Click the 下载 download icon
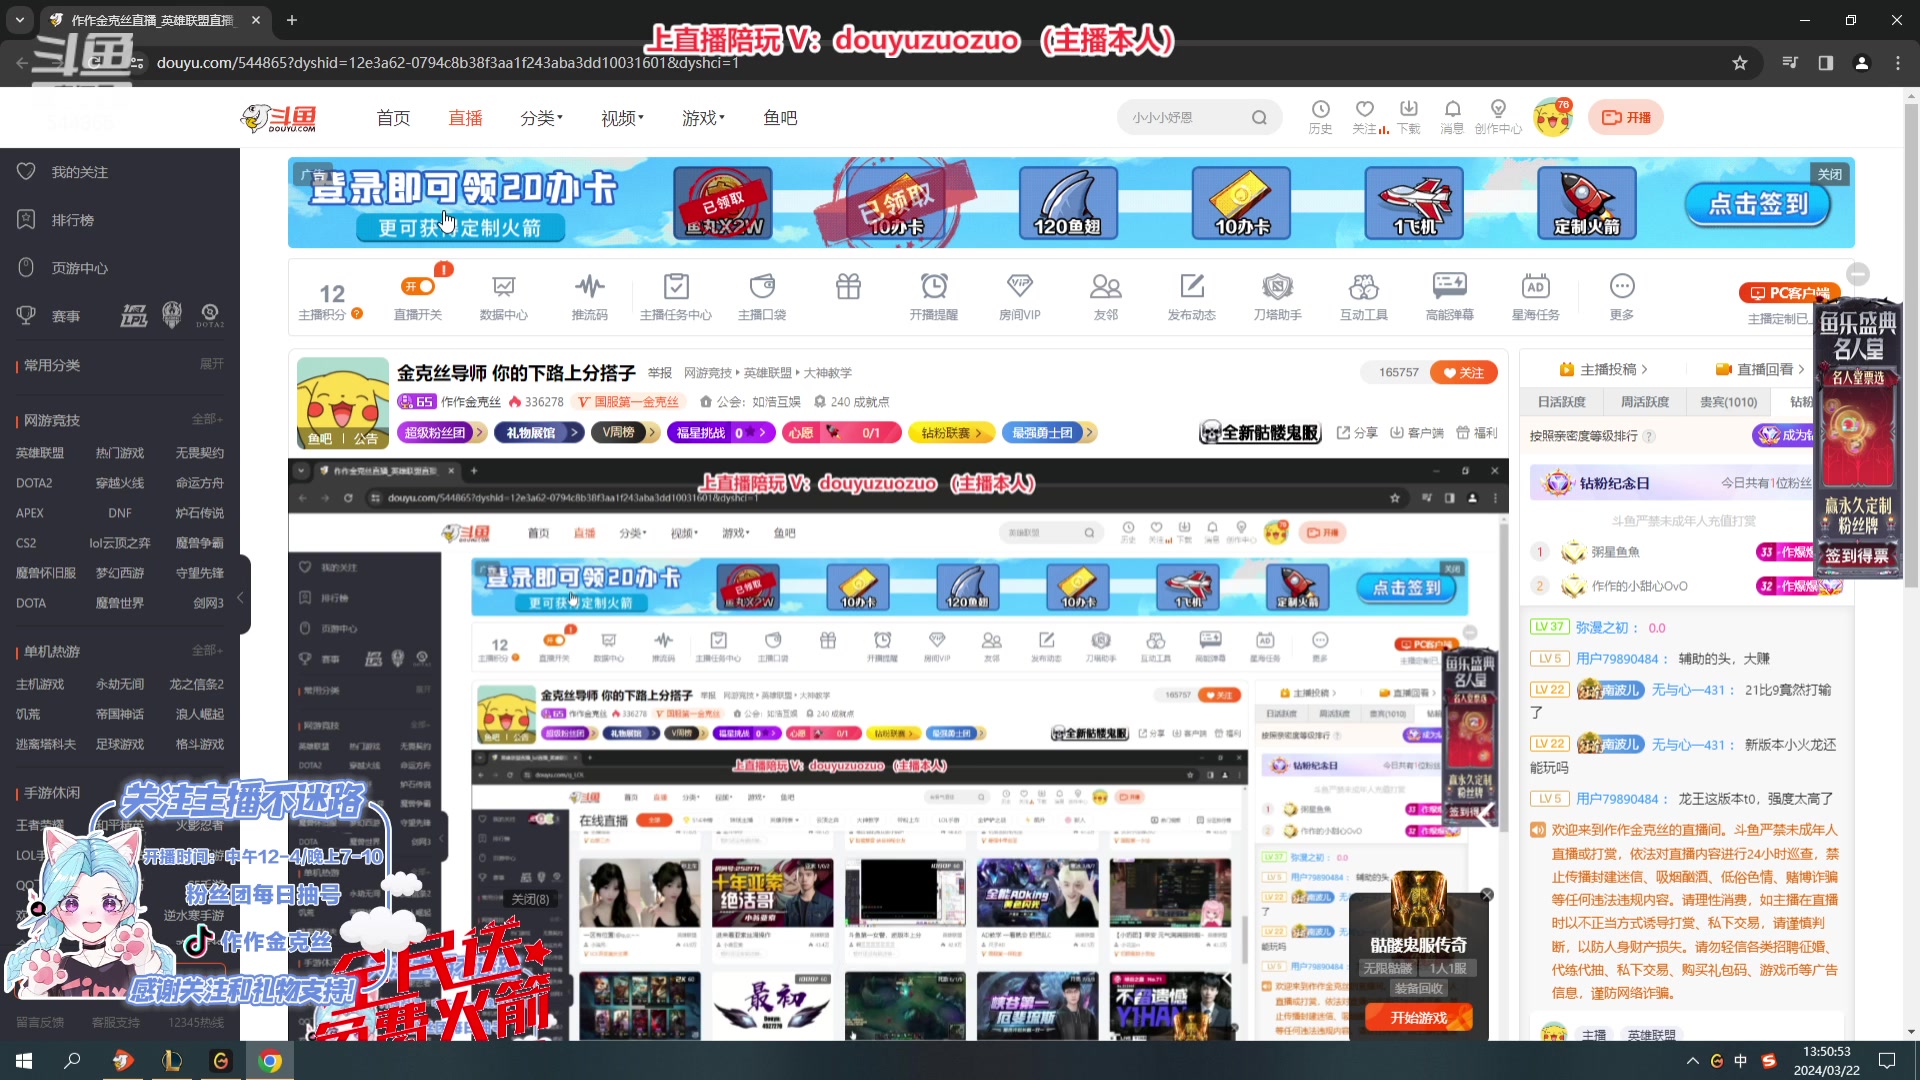The width and height of the screenshot is (1920, 1080). point(1409,117)
